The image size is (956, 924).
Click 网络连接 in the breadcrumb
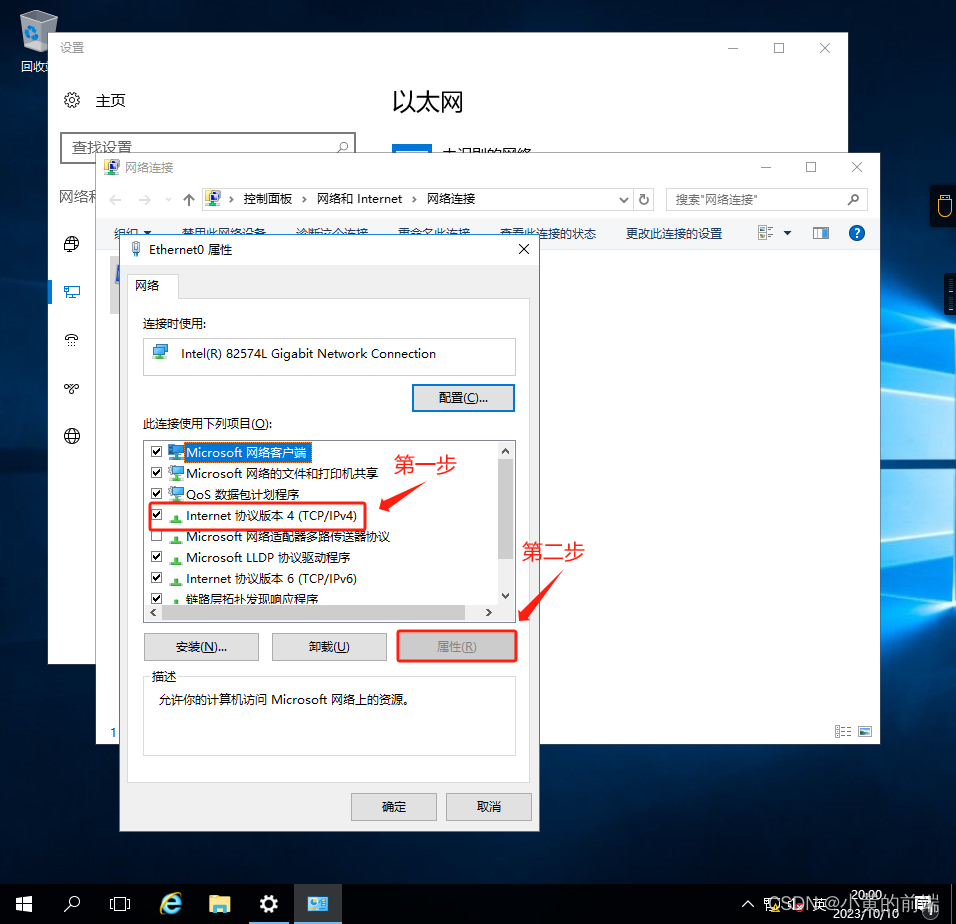pyautogui.click(x=451, y=199)
